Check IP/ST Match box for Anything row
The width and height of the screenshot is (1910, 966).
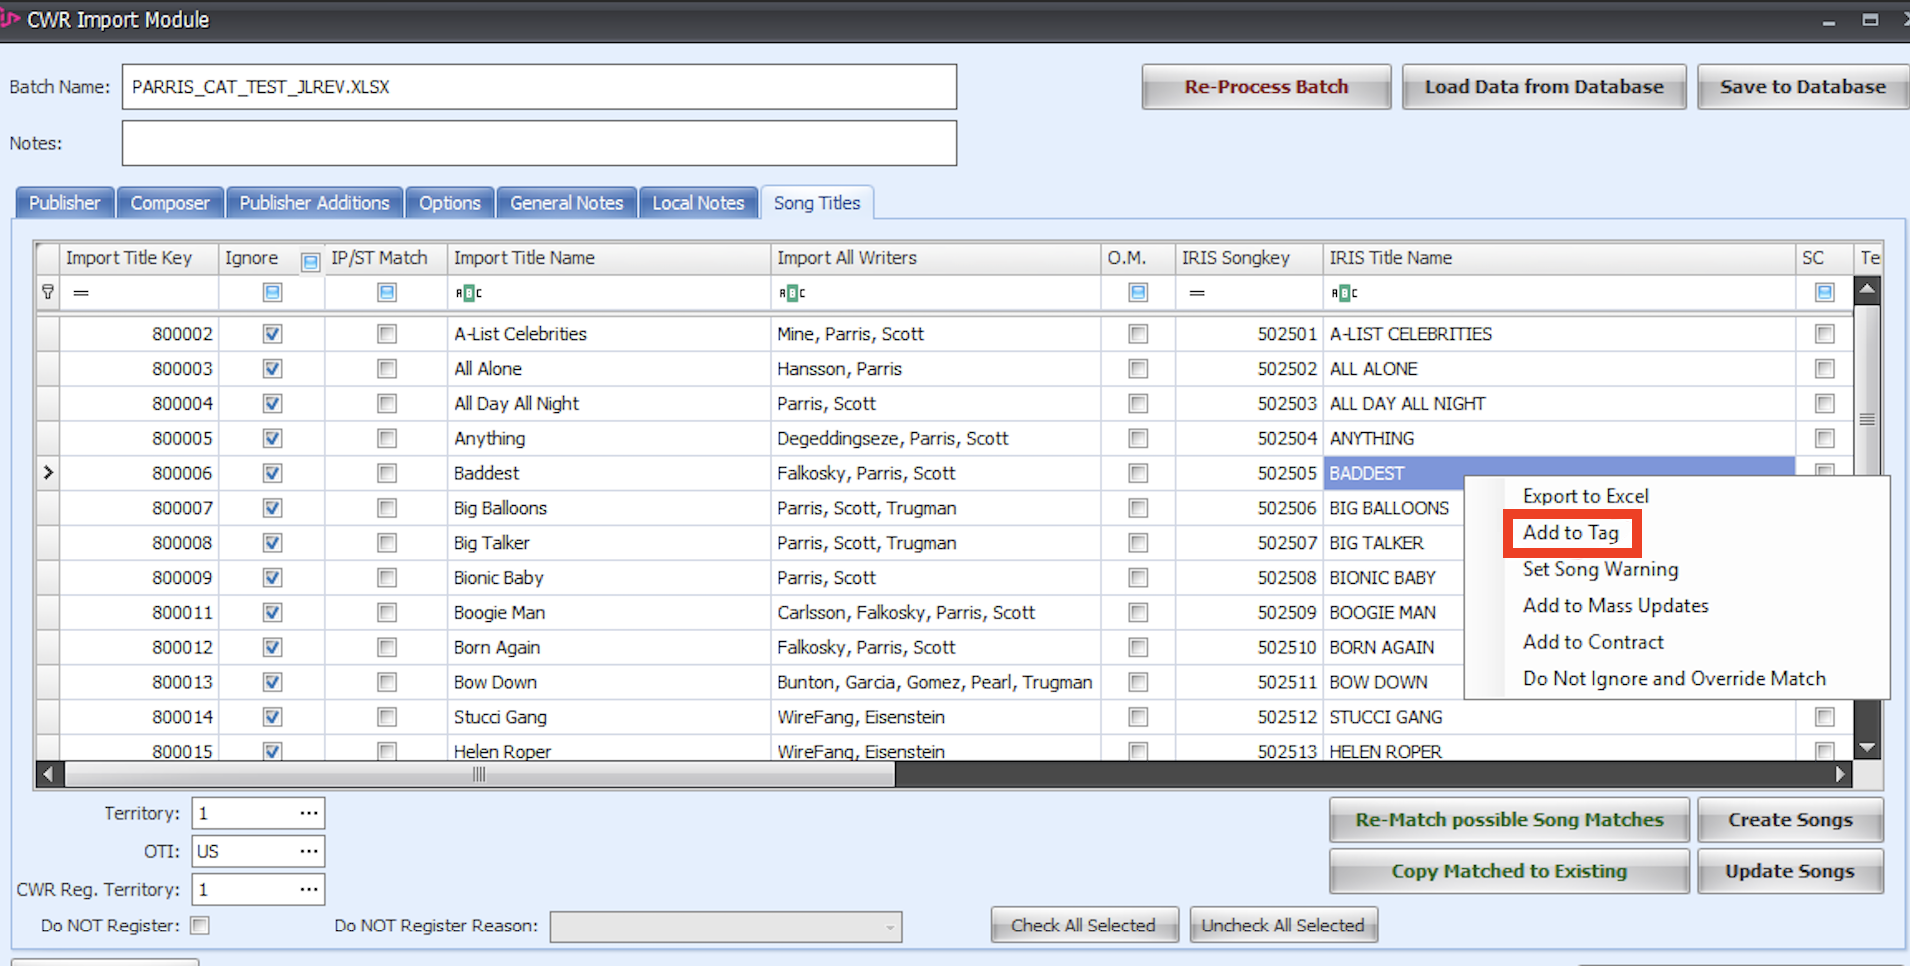387,438
